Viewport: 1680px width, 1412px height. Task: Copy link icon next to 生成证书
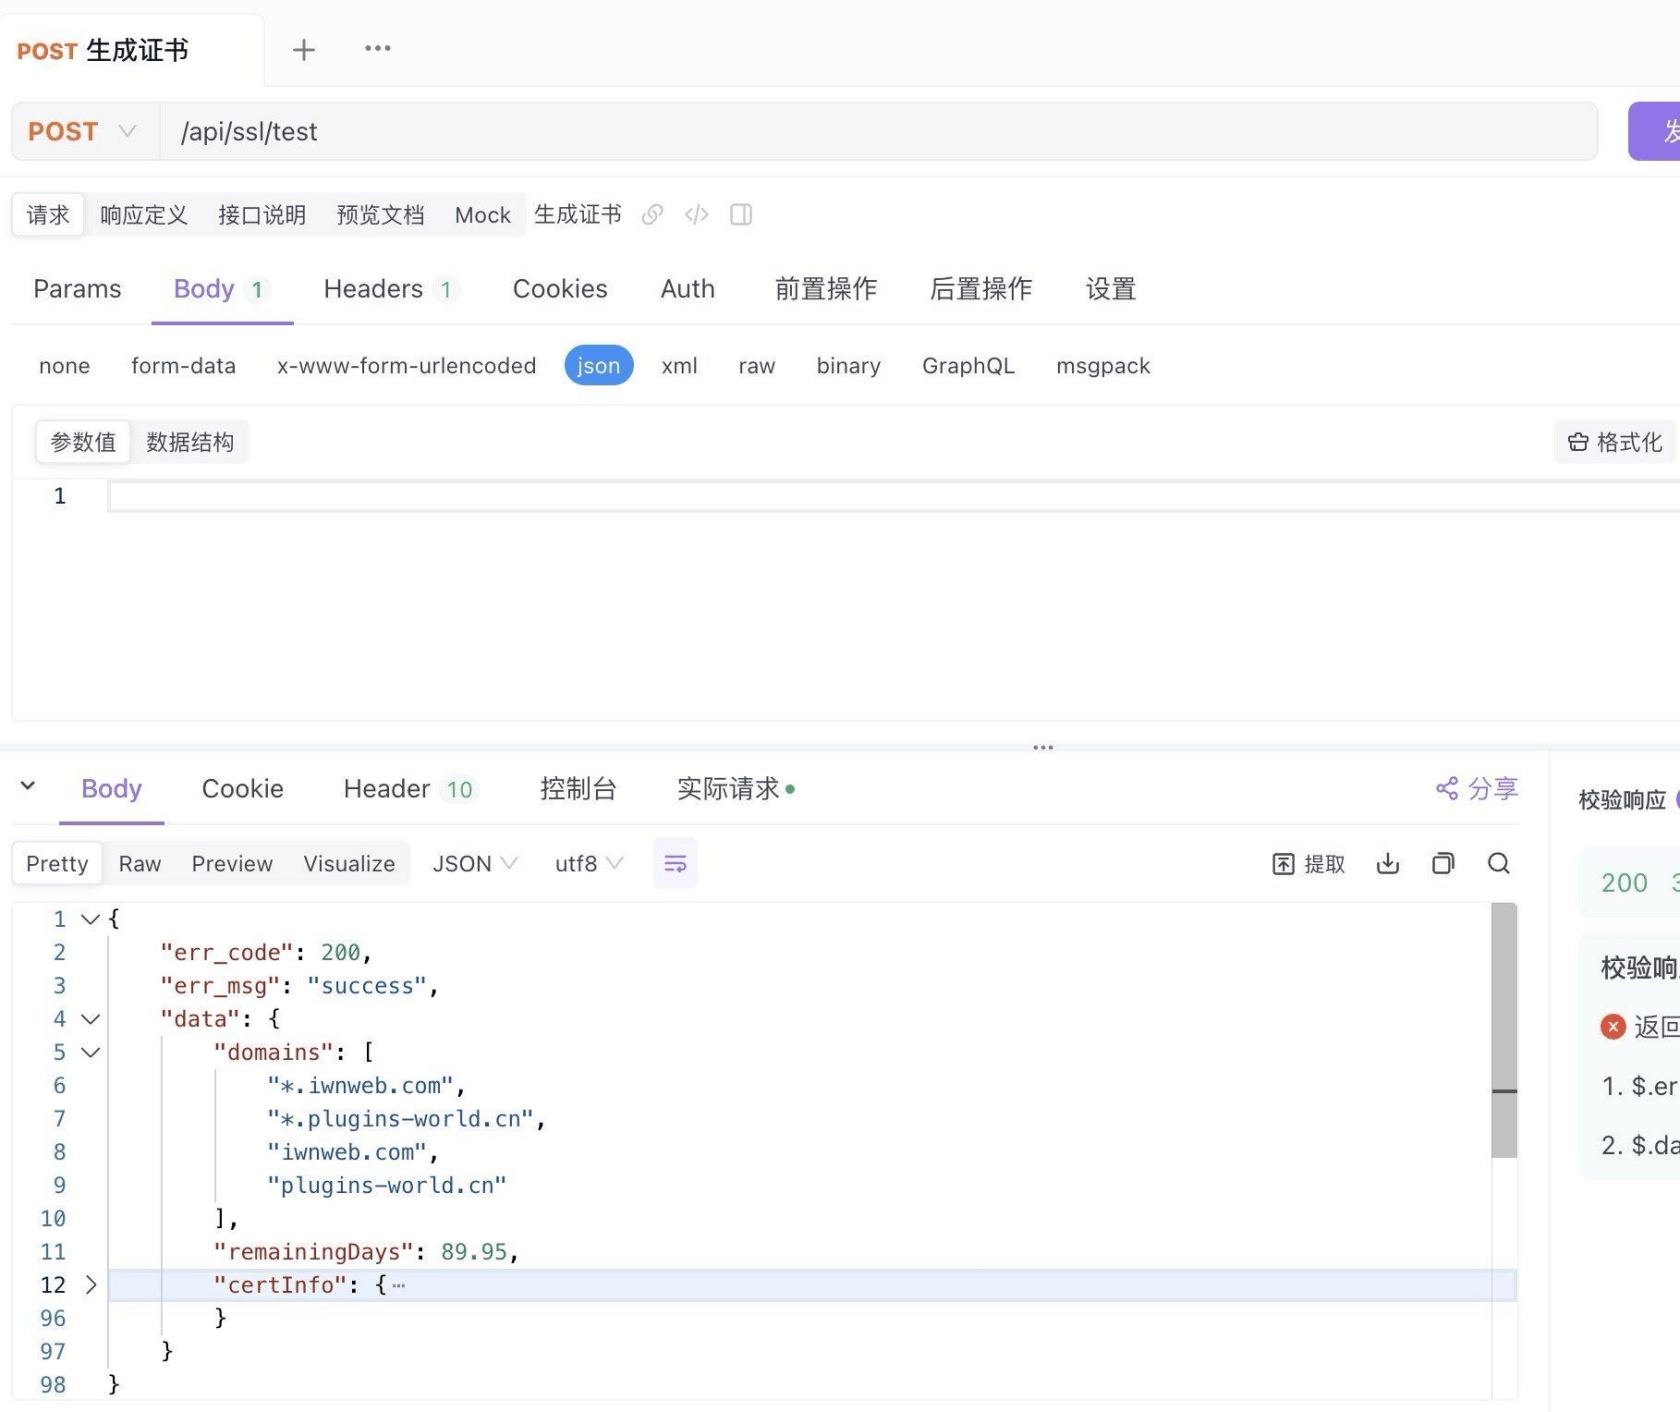[x=652, y=215]
